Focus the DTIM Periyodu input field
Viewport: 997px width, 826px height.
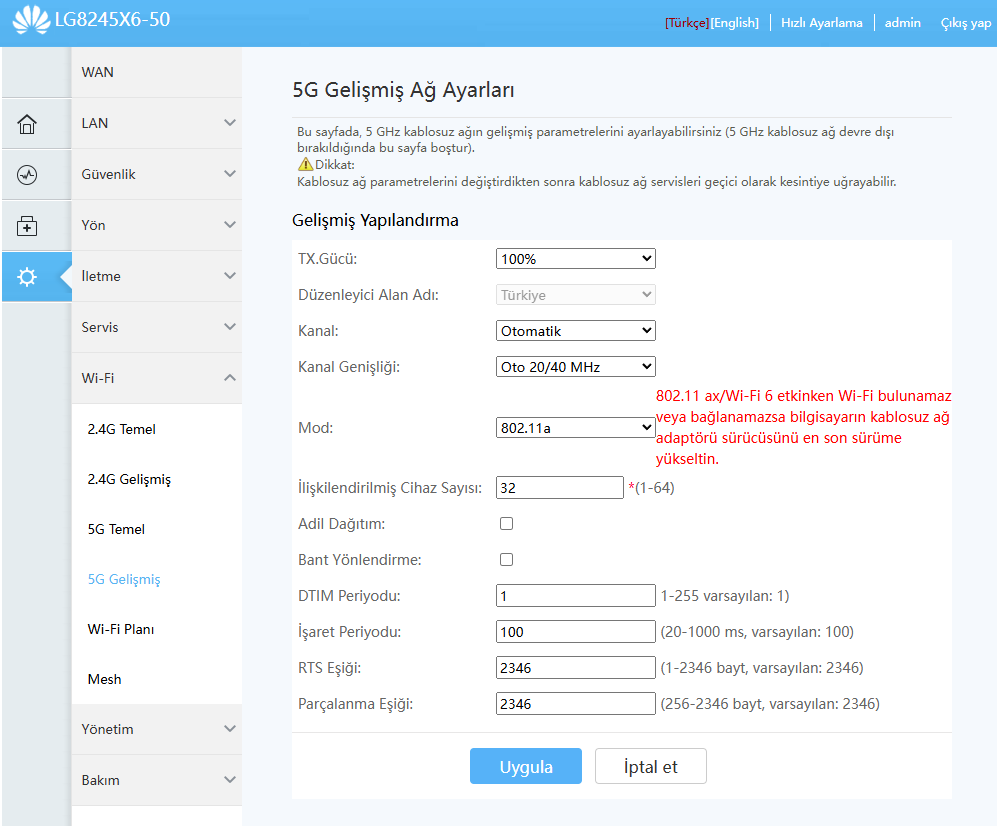[575, 596]
